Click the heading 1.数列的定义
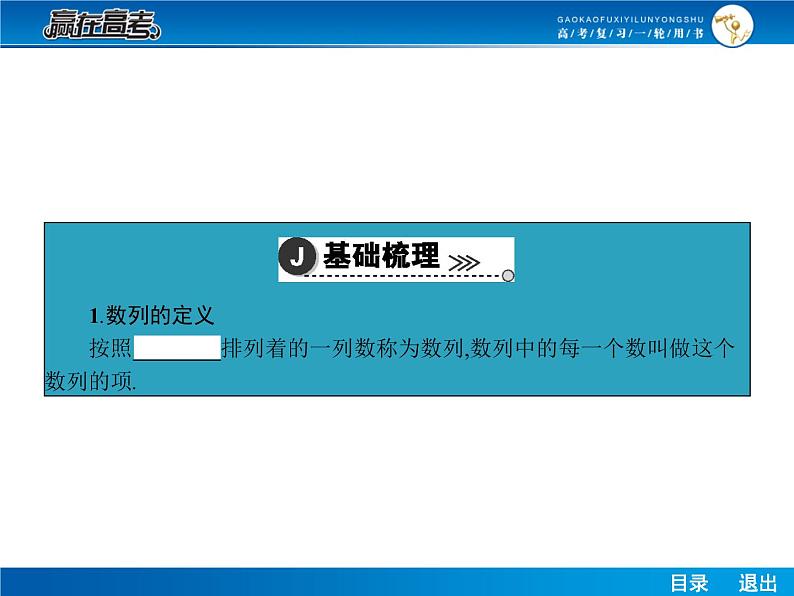The width and height of the screenshot is (794, 596). tap(151, 315)
